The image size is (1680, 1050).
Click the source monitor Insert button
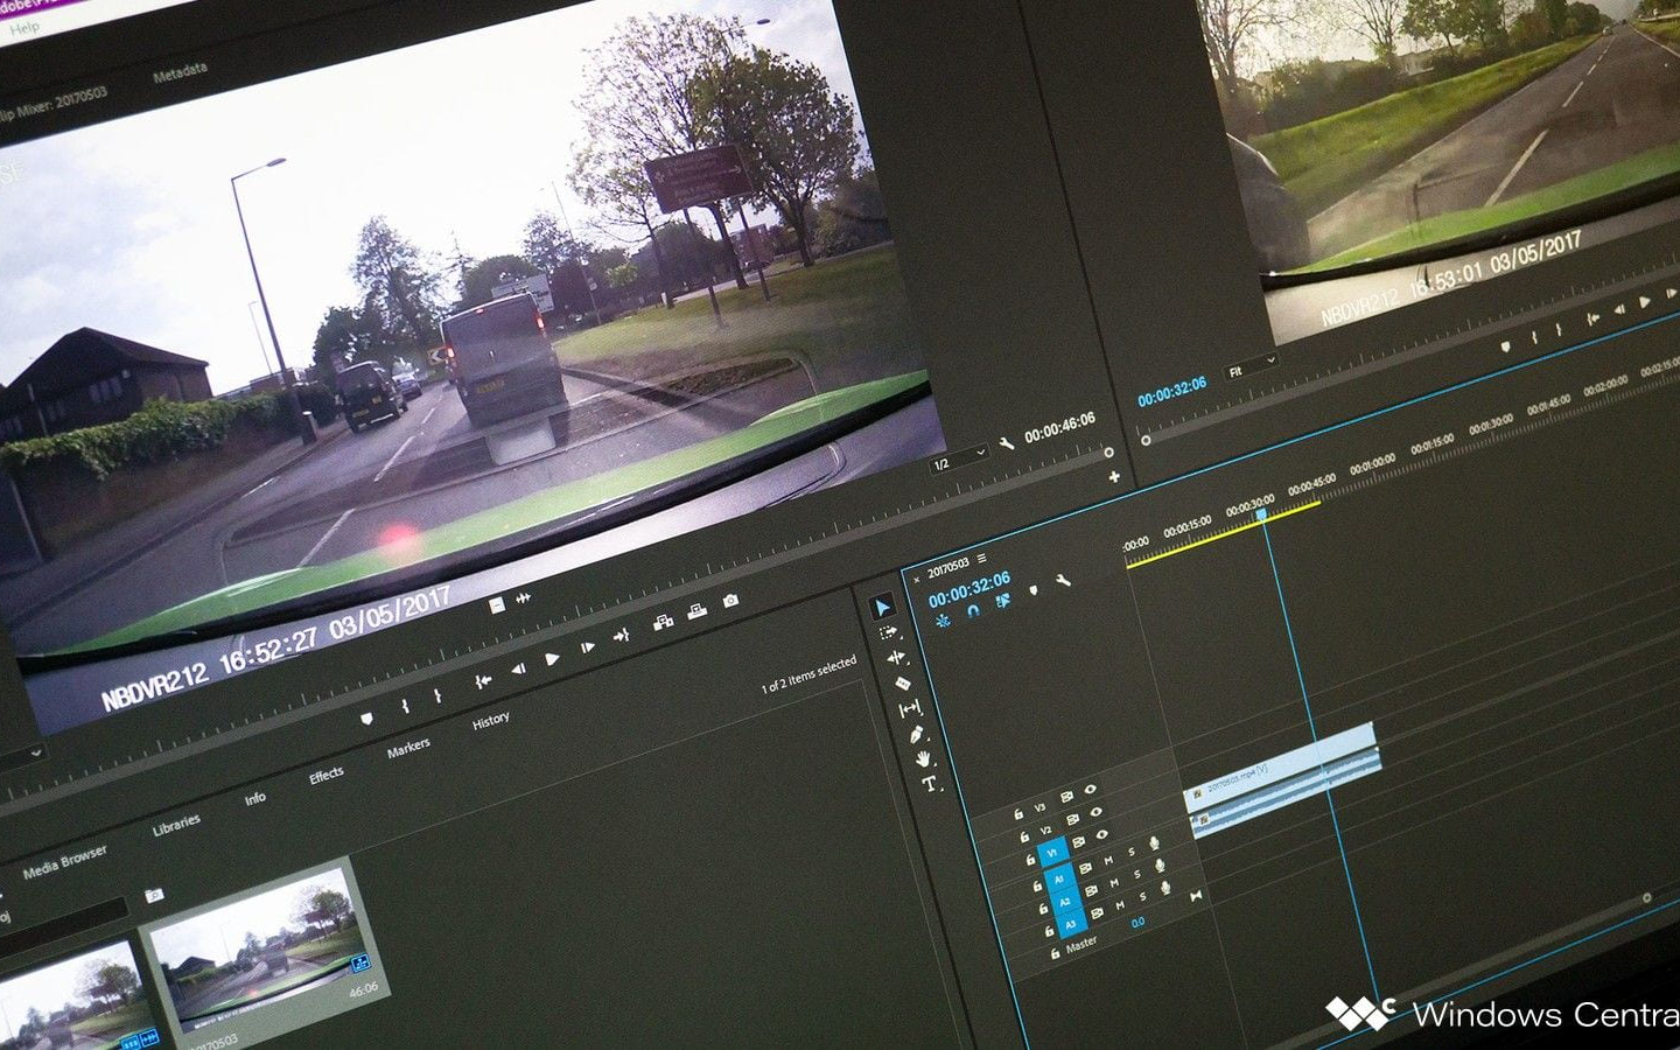(663, 622)
